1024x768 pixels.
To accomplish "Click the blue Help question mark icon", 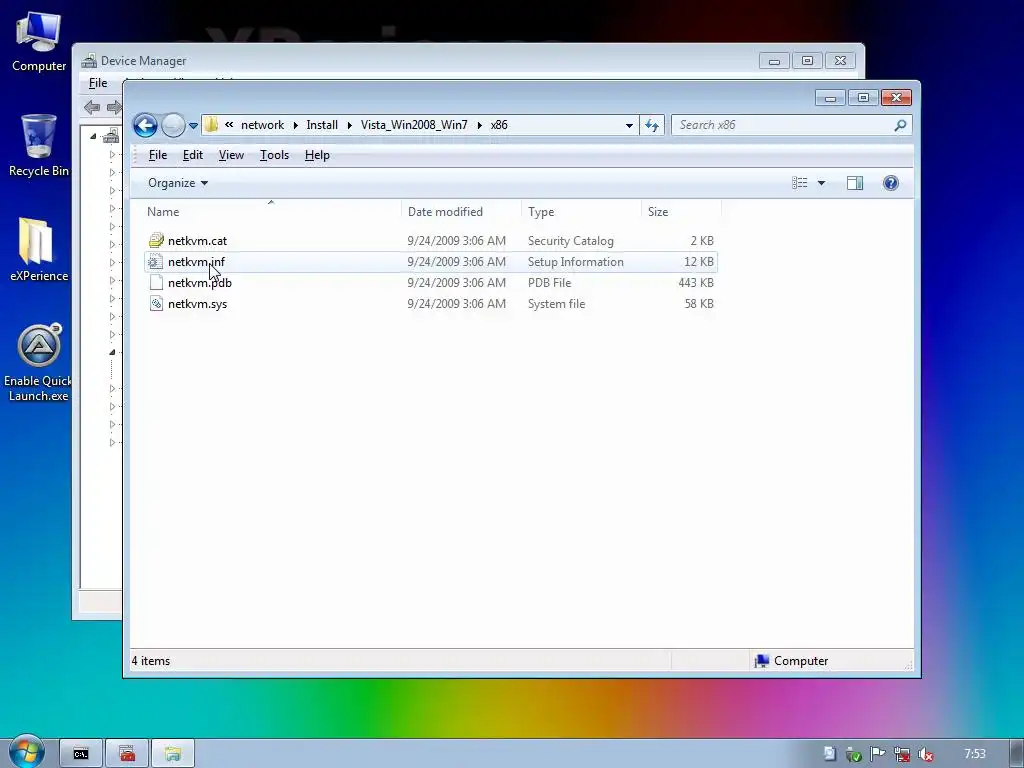I will click(891, 183).
